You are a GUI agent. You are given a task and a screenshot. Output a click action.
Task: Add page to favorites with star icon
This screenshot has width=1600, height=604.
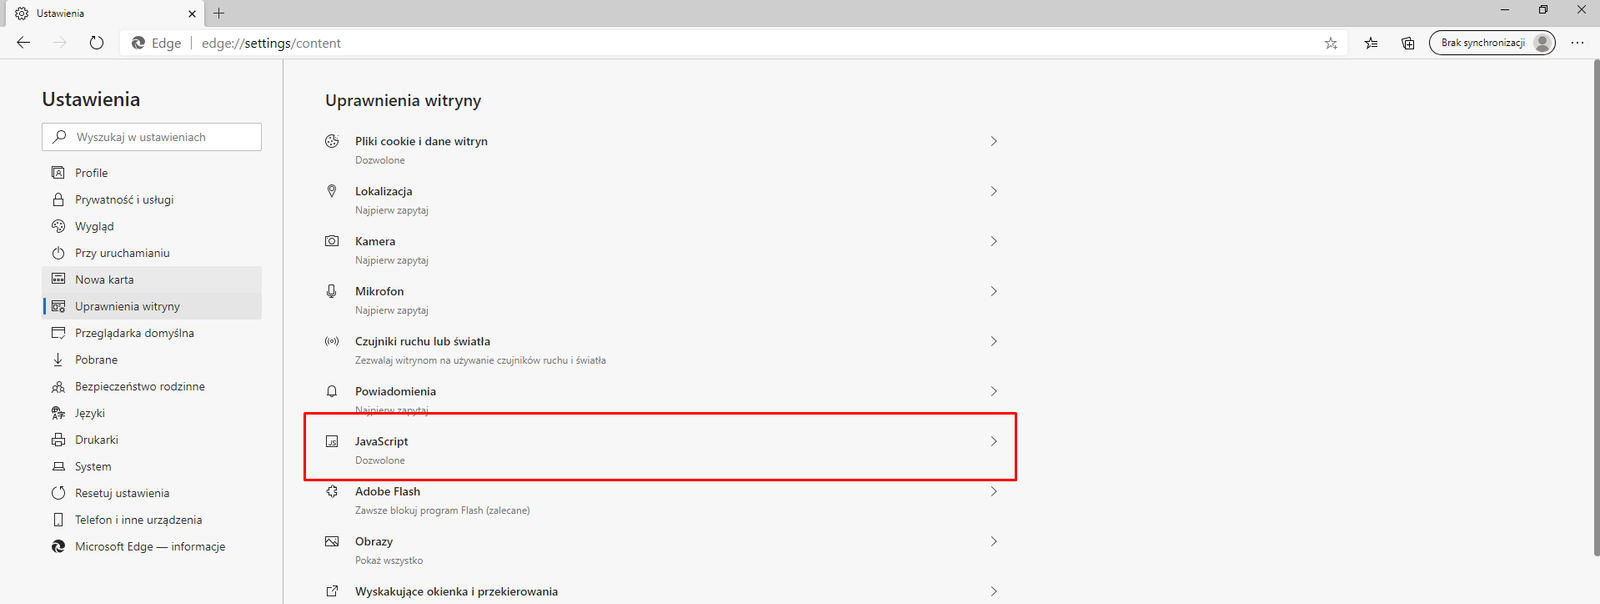tap(1330, 43)
